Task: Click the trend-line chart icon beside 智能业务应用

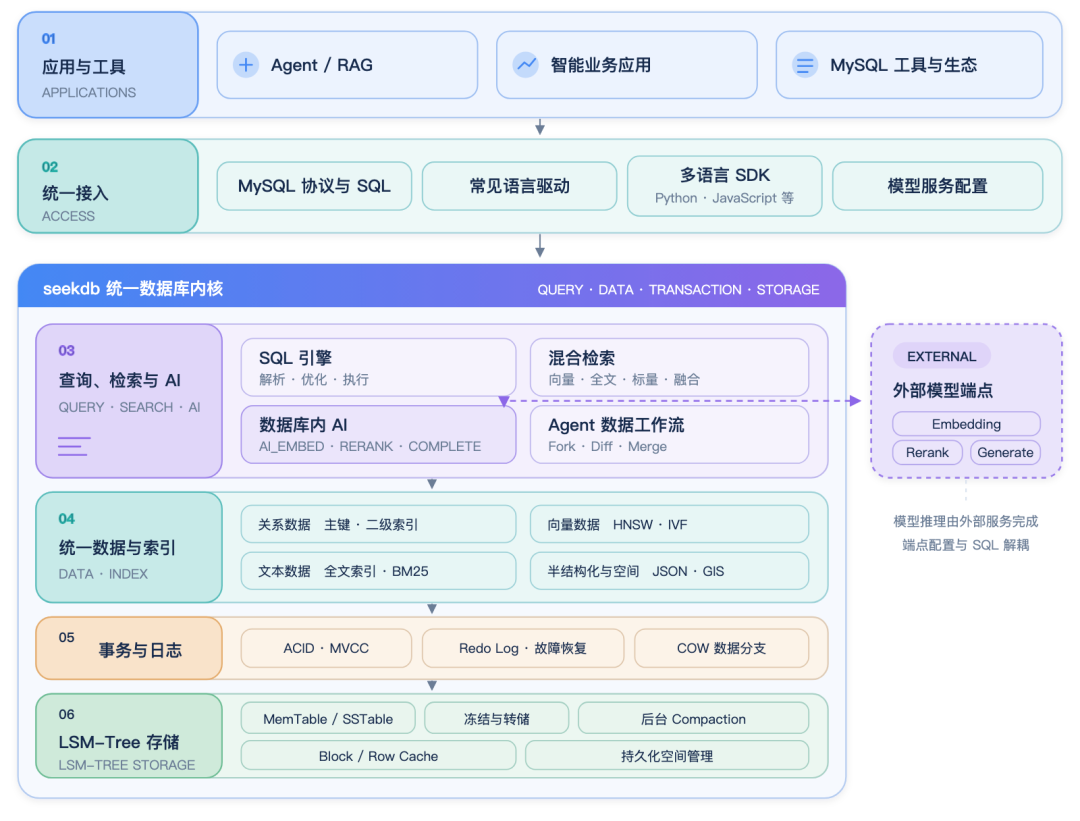Action: point(526,65)
